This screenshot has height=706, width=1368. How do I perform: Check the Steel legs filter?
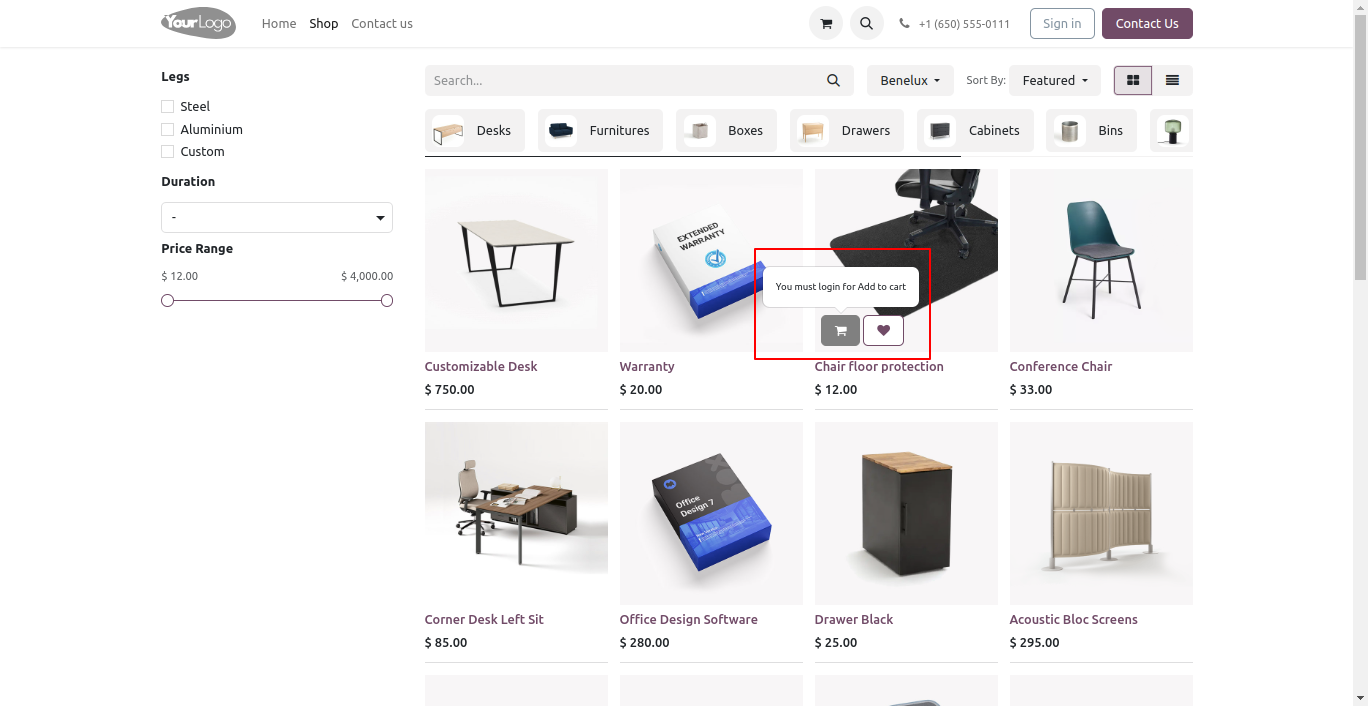coord(167,106)
